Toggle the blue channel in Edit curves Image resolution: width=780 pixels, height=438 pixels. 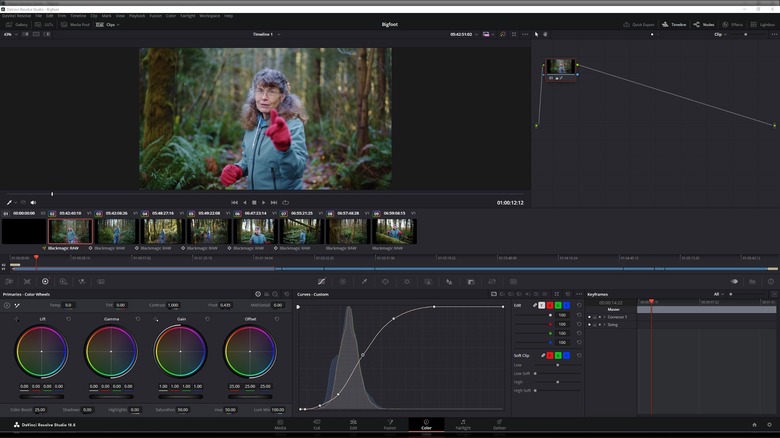567,305
